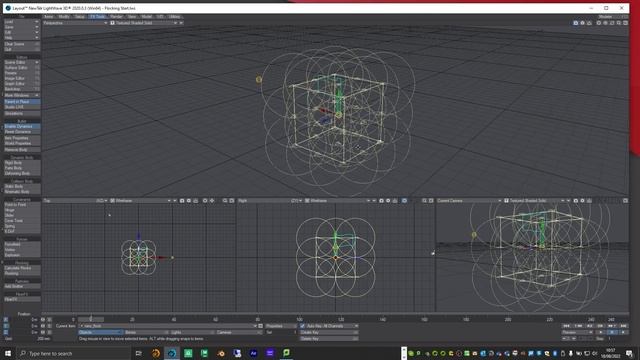640x360 pixels.
Task: Go to last frame playback button
Action: point(623,326)
